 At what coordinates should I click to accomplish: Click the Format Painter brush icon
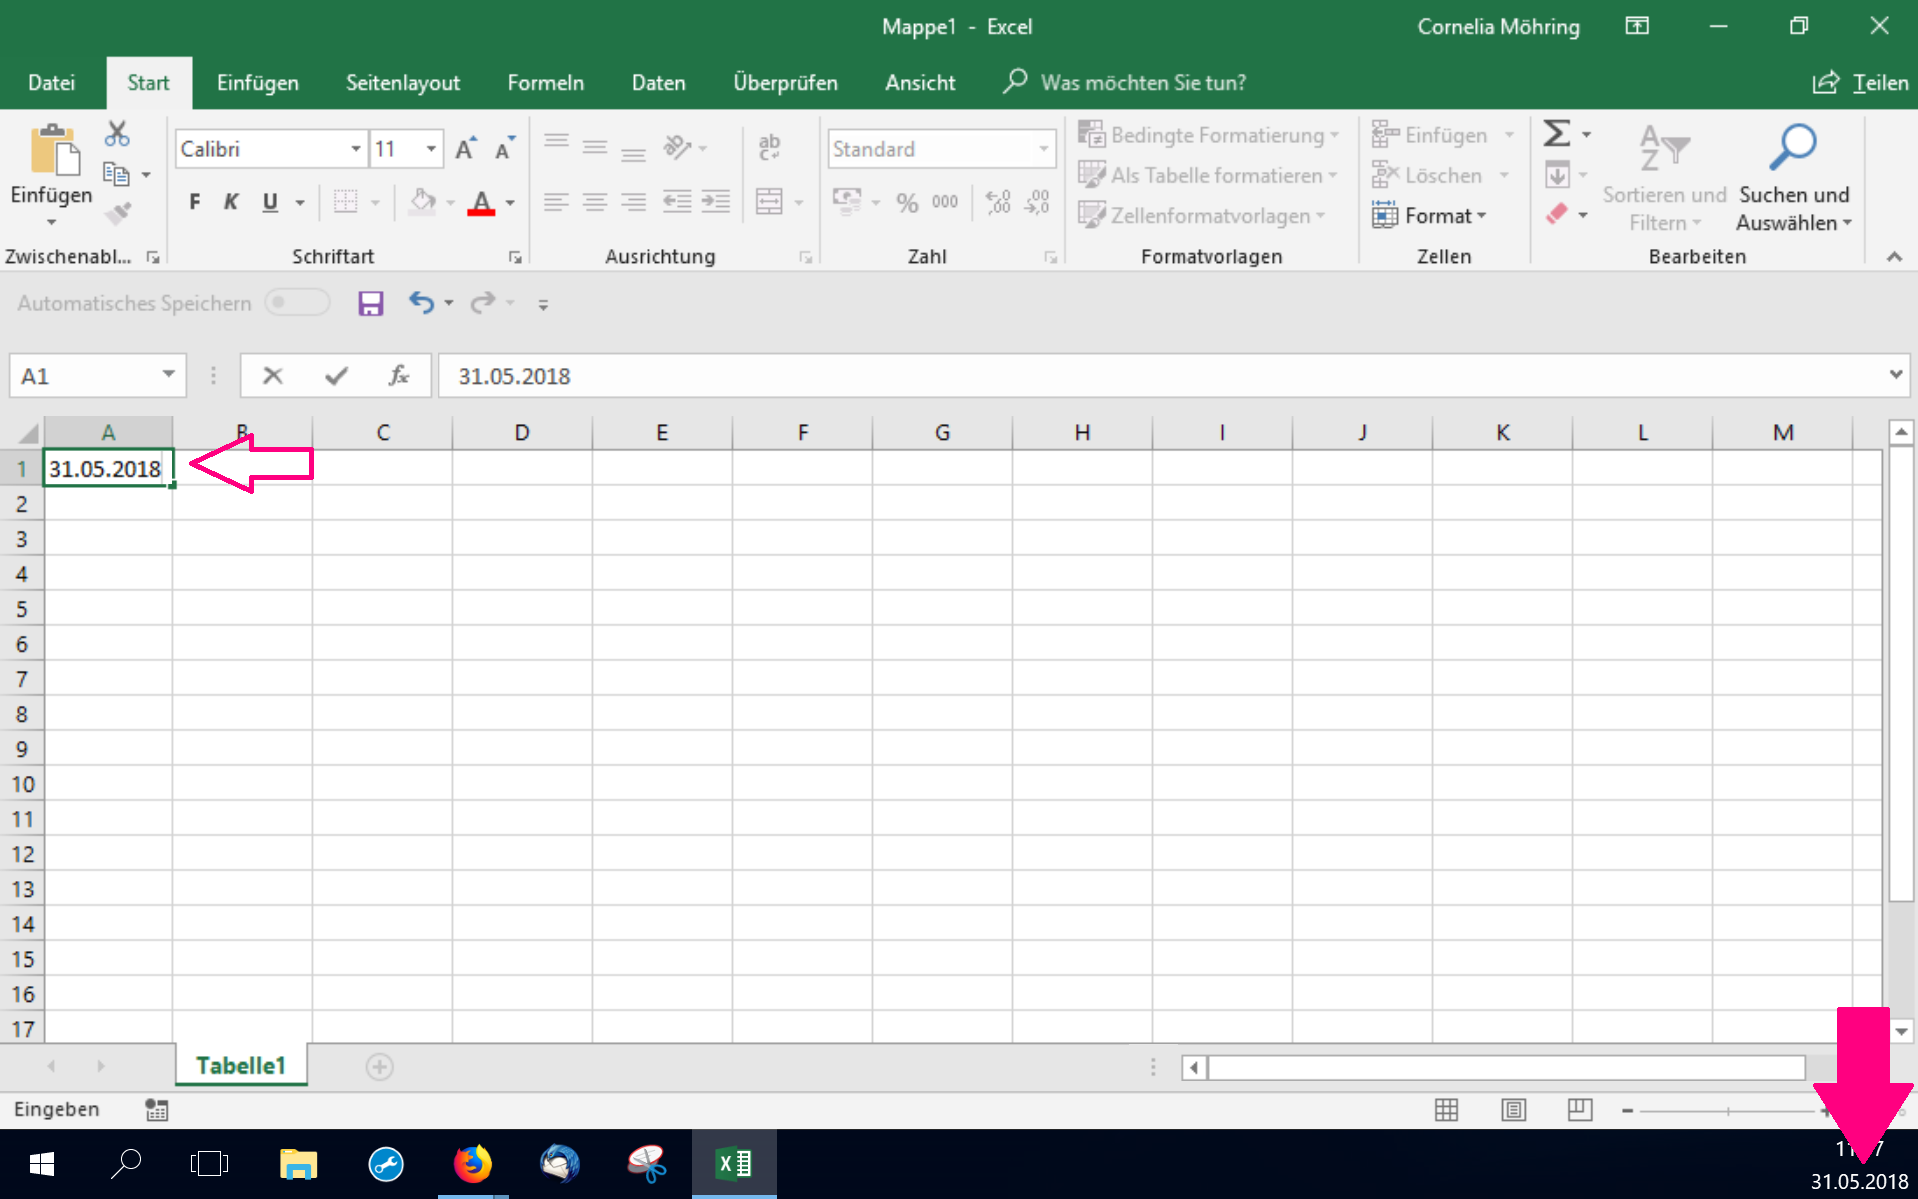(119, 213)
